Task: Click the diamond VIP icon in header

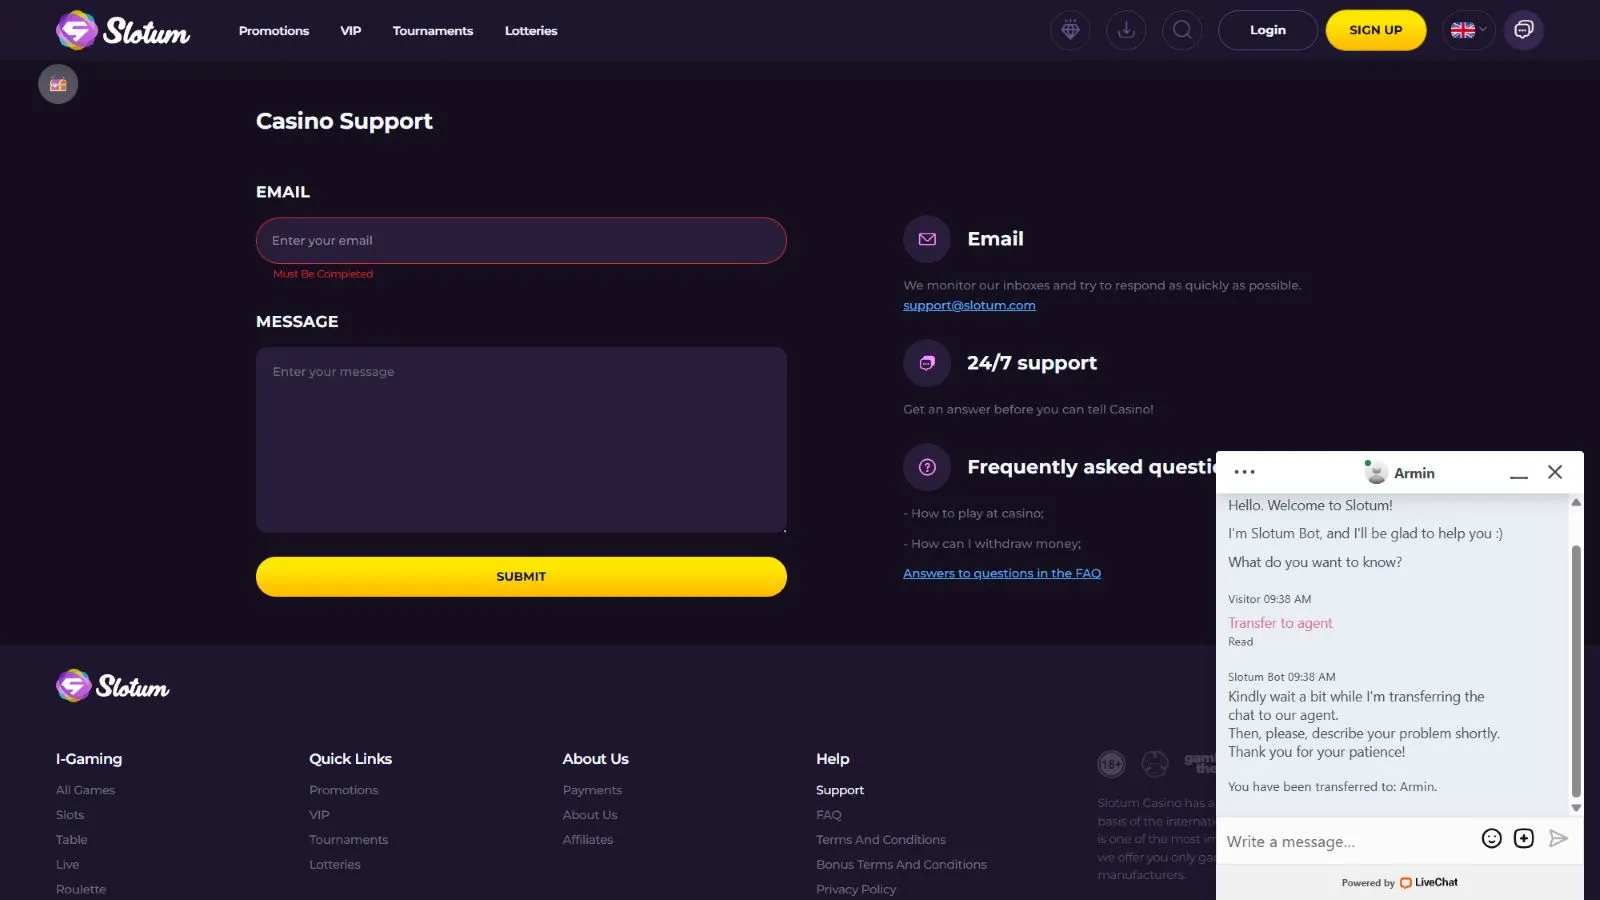Action: [1070, 30]
